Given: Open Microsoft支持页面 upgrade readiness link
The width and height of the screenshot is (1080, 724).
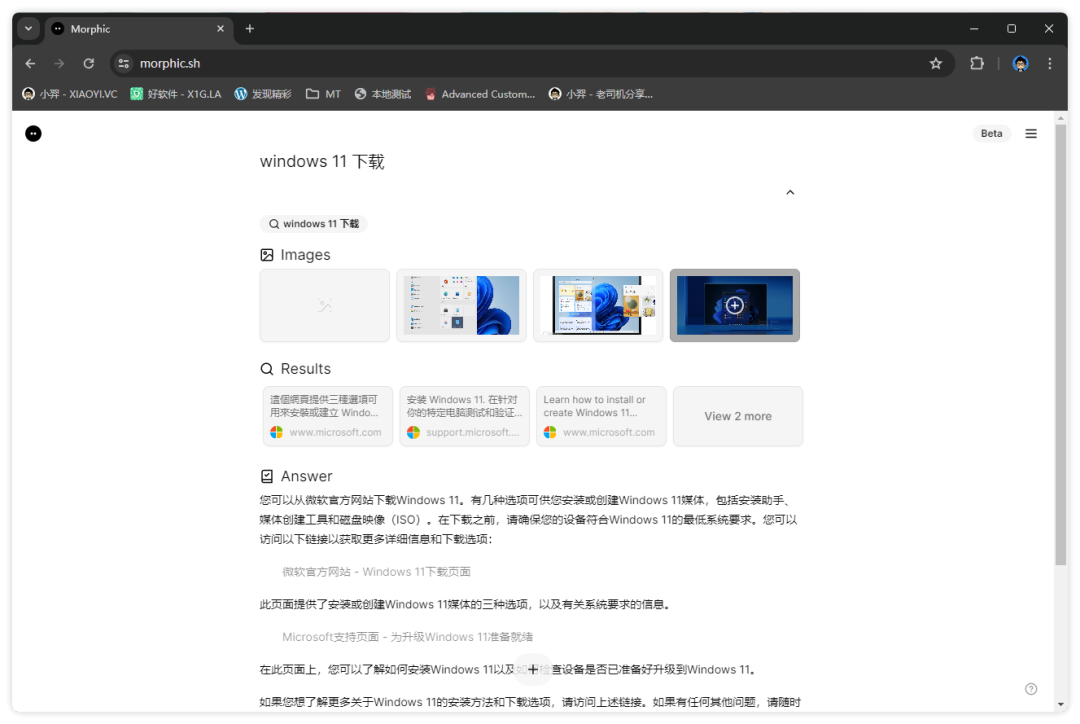Looking at the screenshot, I should tap(407, 637).
